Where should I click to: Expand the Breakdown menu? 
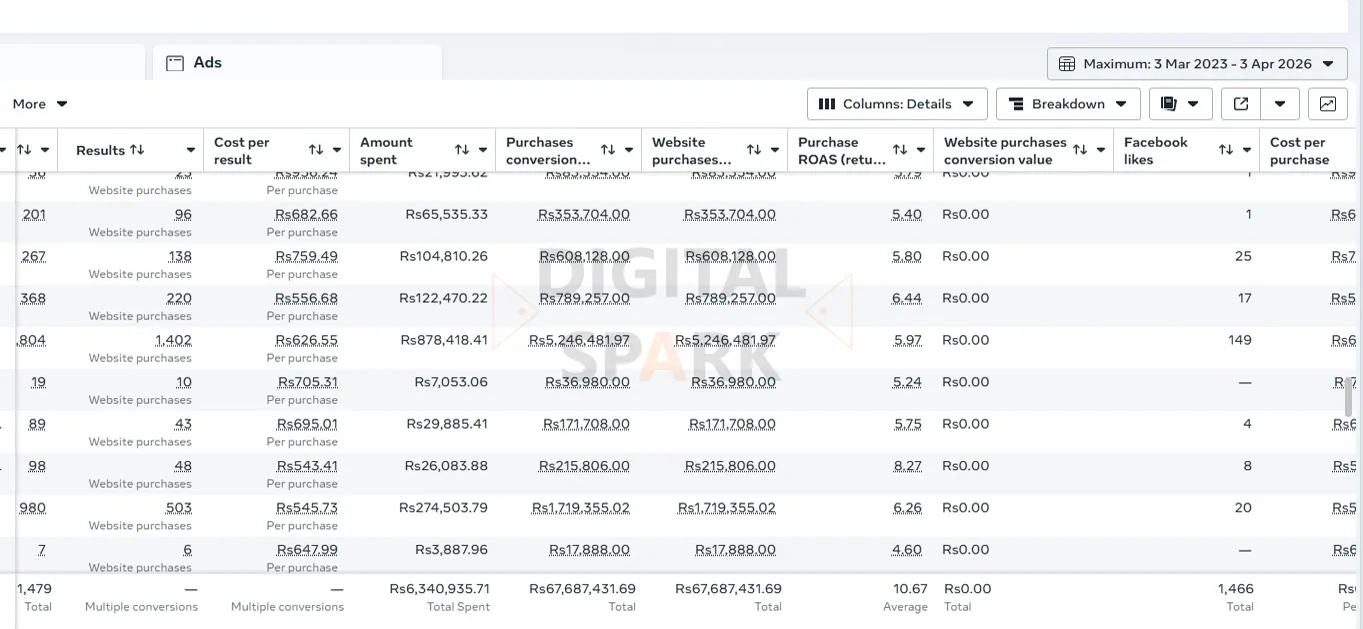pyautogui.click(x=1067, y=104)
